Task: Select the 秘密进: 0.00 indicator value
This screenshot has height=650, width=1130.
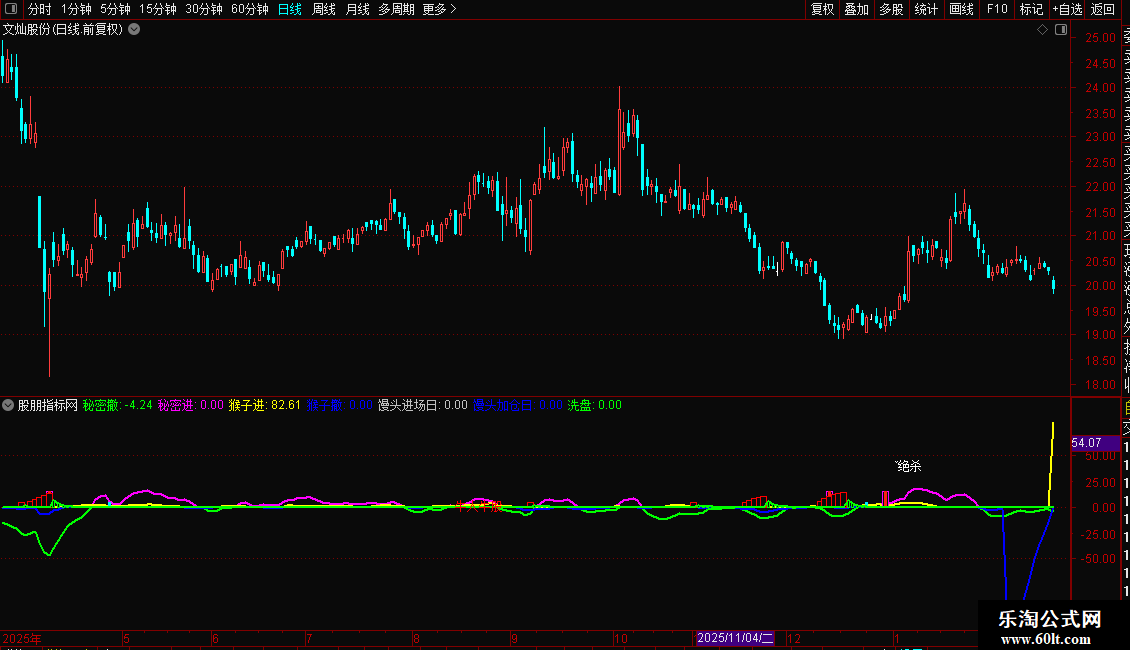Action: 191,405
